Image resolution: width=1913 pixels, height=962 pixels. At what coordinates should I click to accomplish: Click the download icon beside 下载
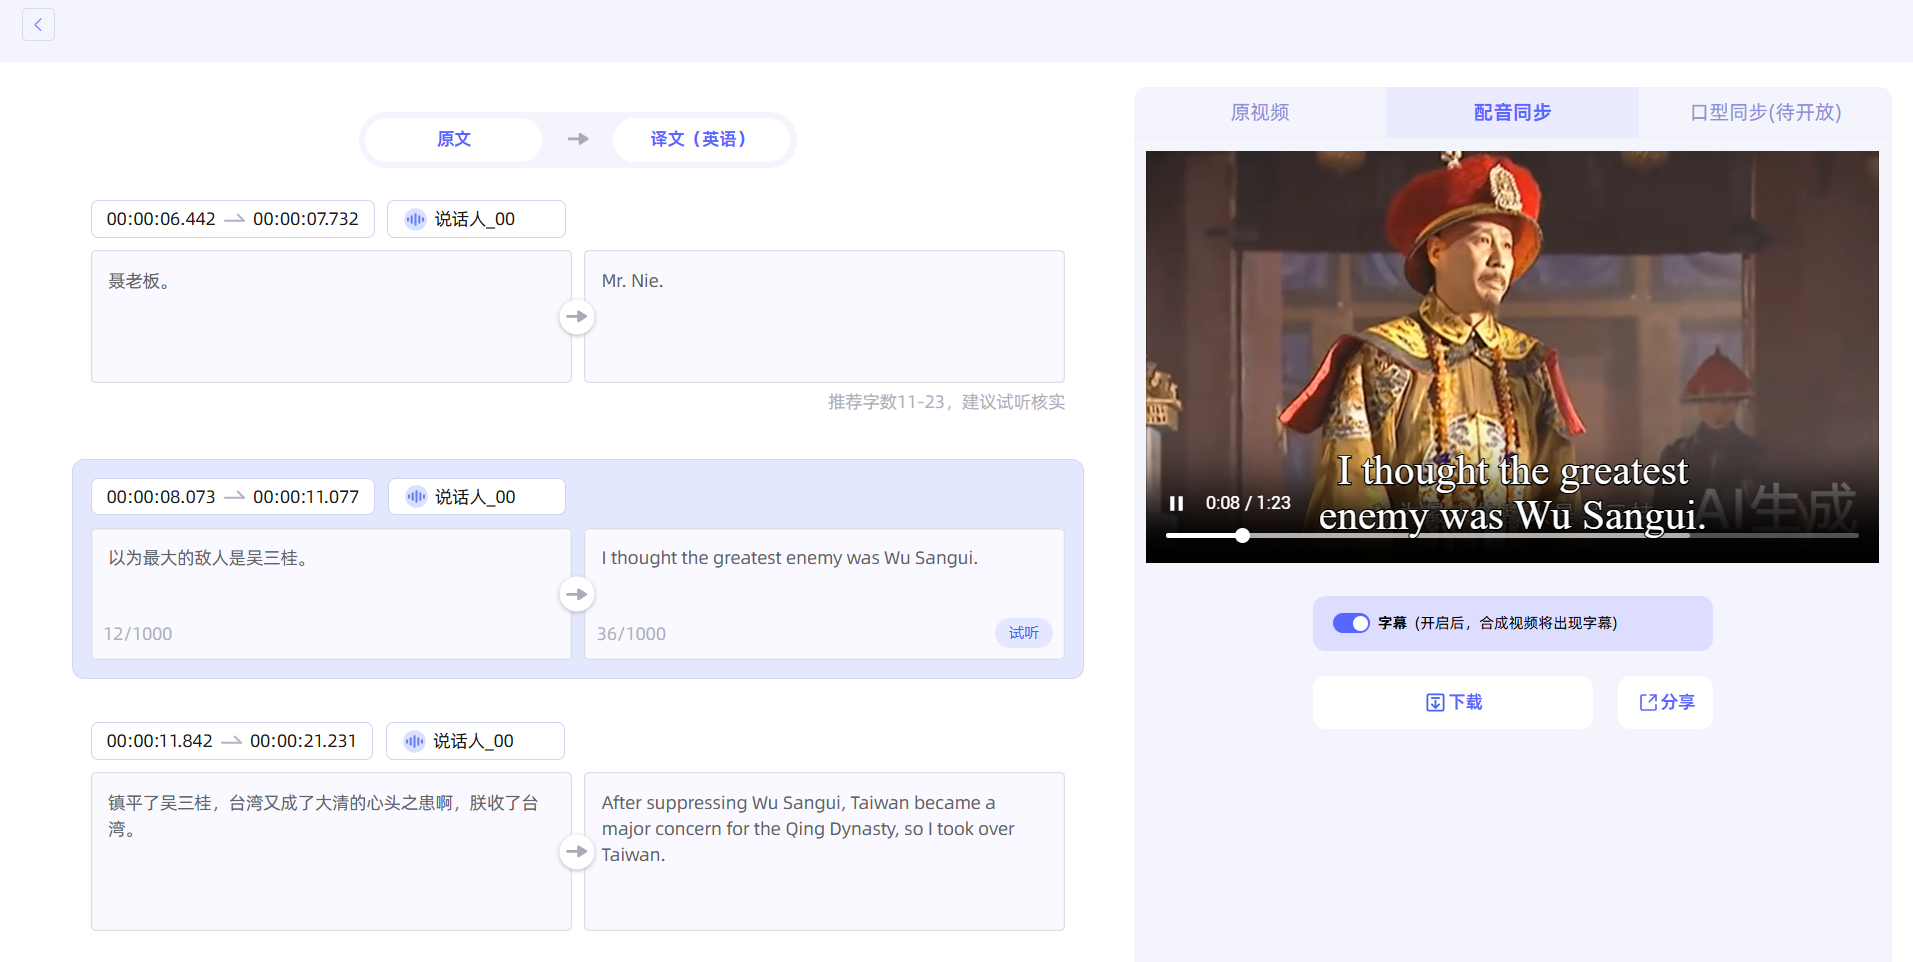[1434, 702]
